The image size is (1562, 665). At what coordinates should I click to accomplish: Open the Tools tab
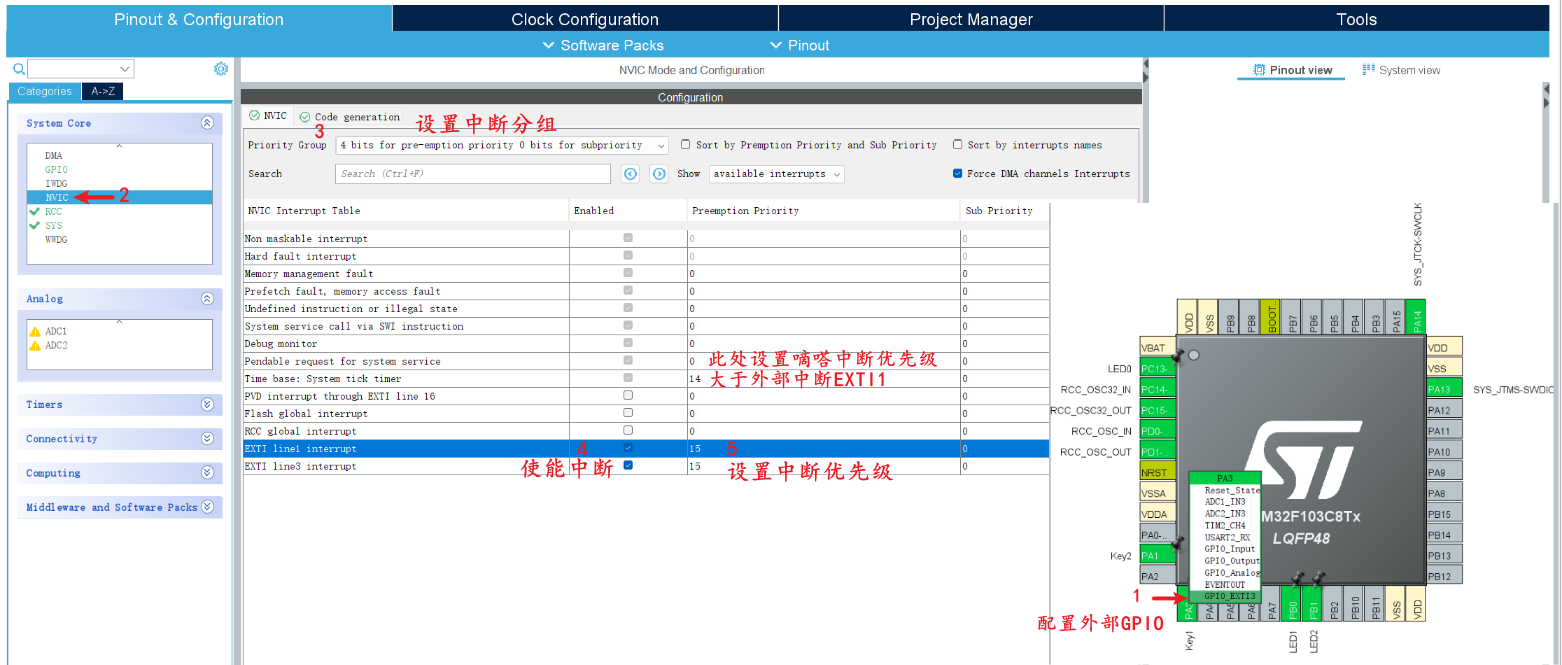[x=1357, y=19]
